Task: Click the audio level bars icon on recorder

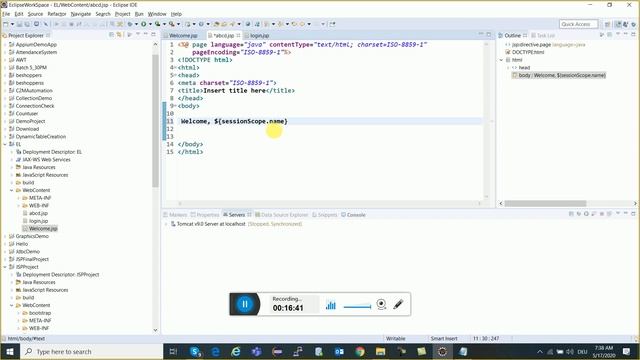Action: point(331,304)
